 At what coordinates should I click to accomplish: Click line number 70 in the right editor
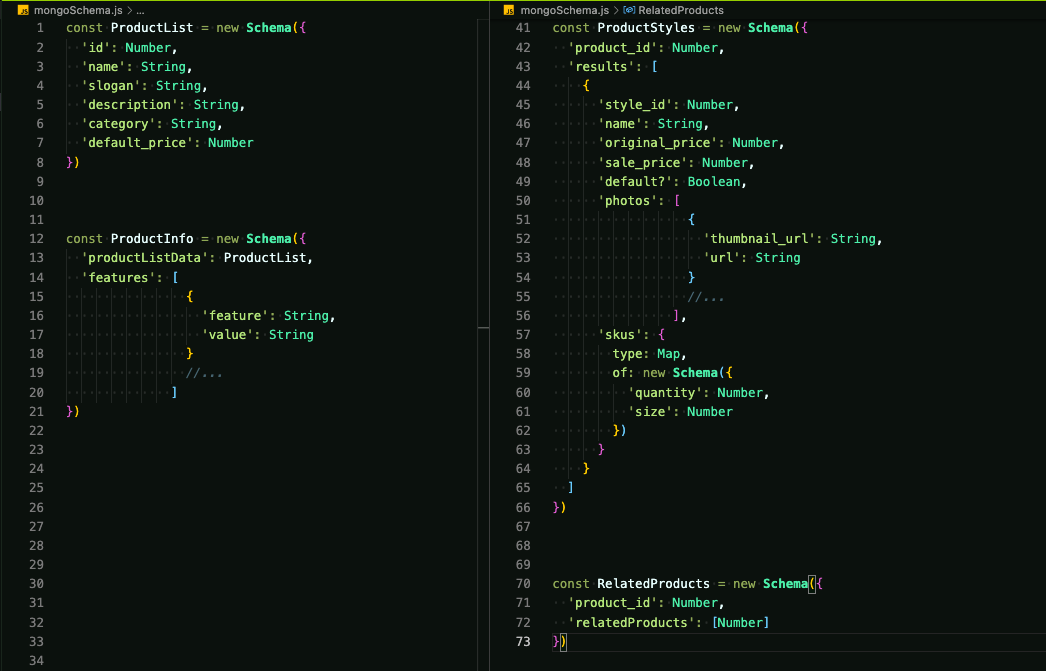pos(523,584)
